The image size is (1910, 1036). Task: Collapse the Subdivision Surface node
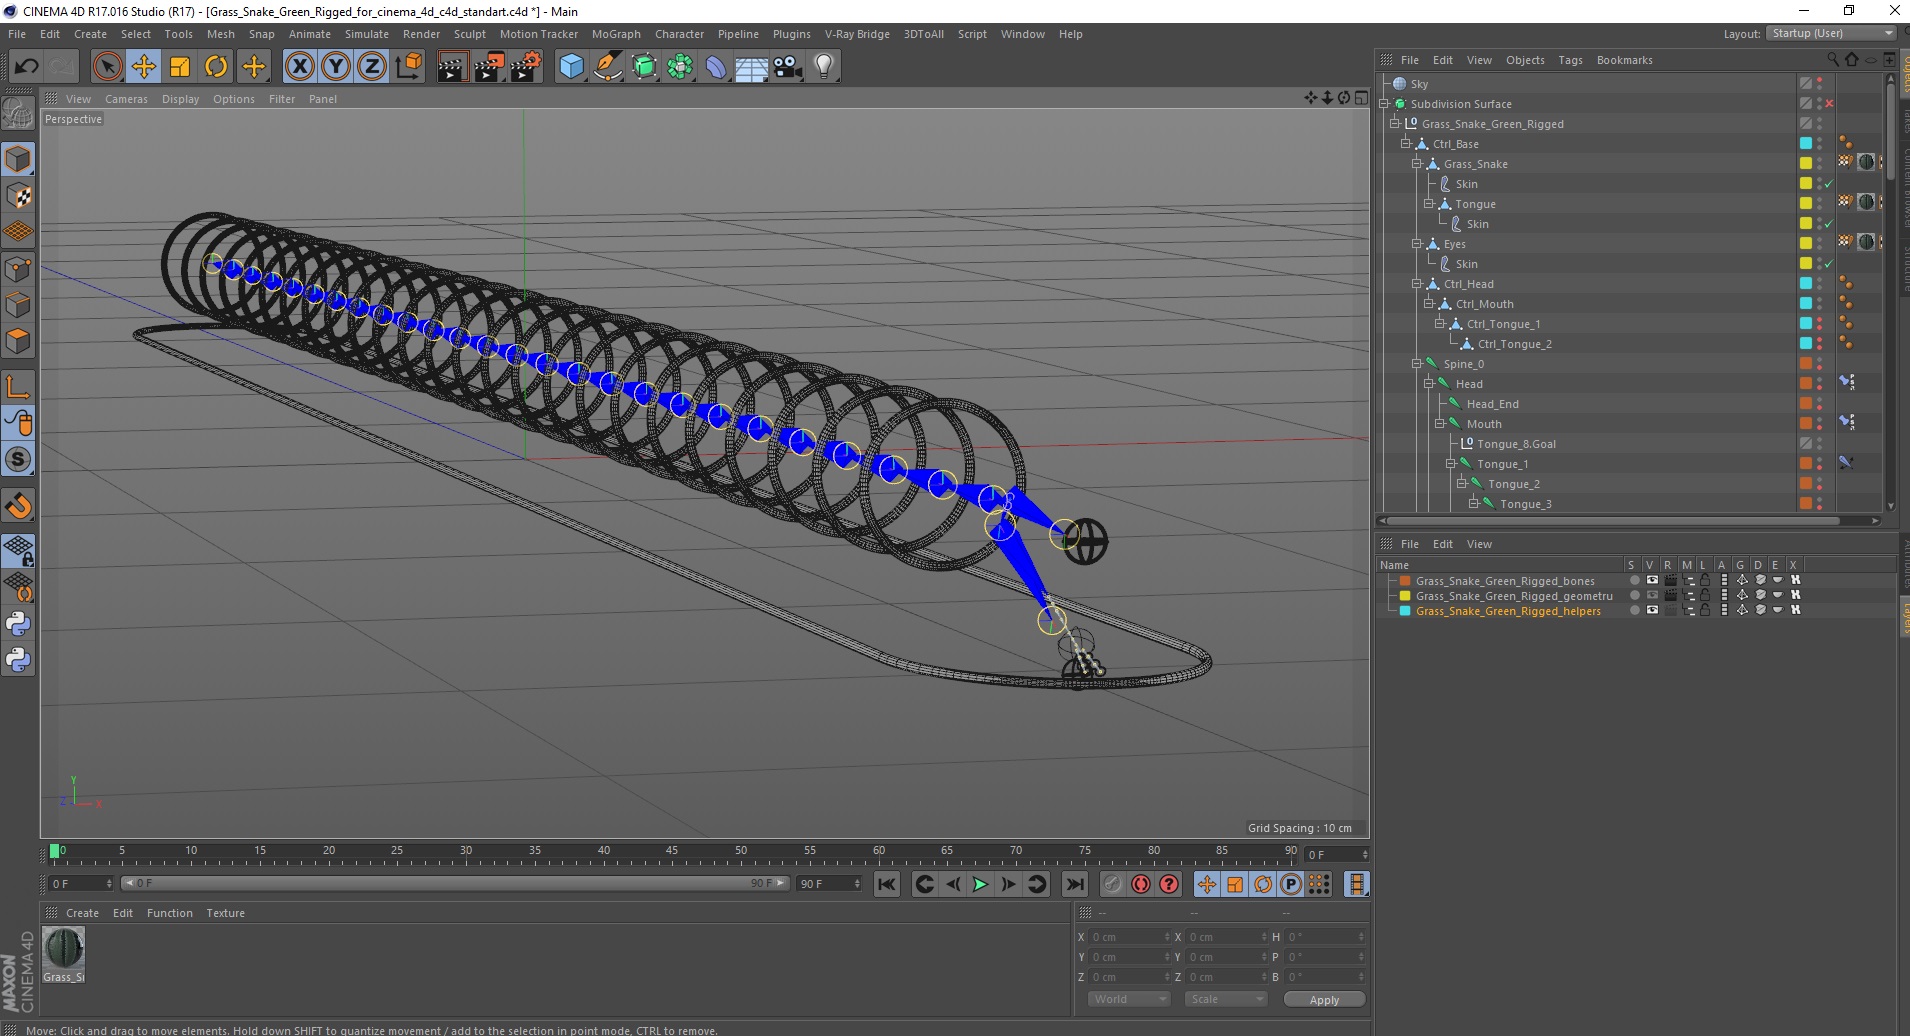point(1384,104)
